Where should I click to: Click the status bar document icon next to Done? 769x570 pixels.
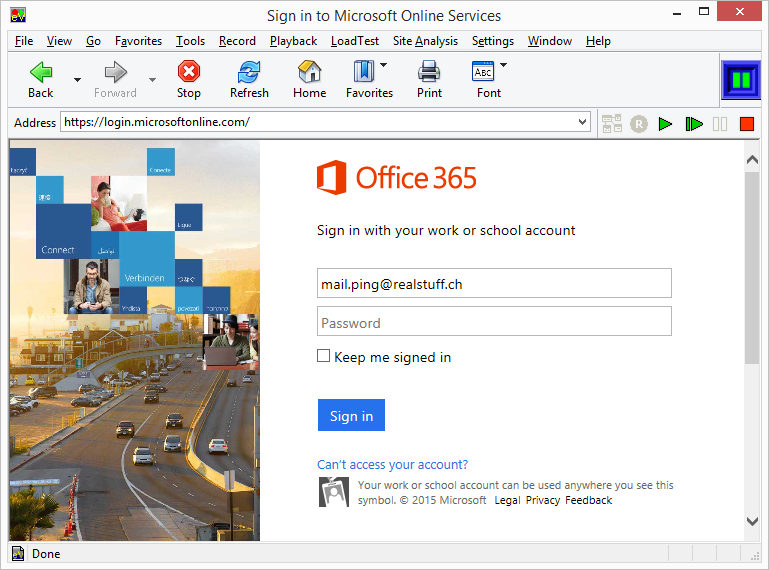(18, 553)
